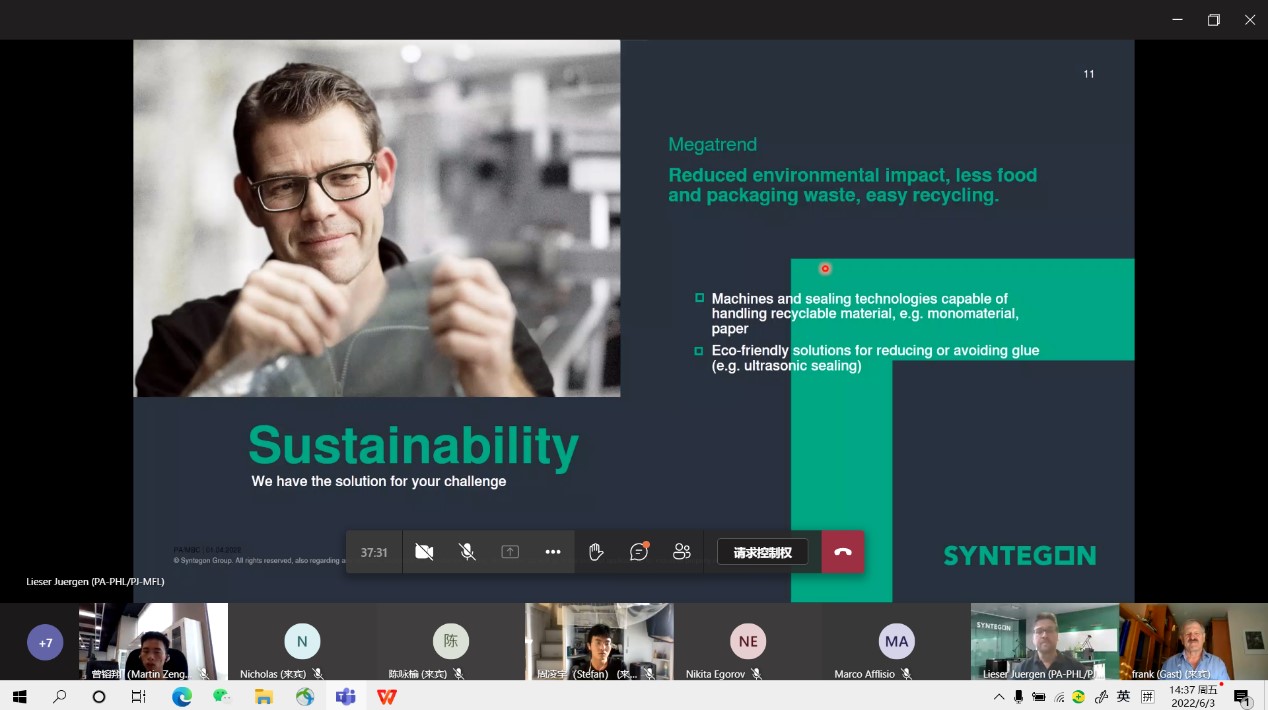
Task: Select the Nikita Egorov participant tile
Action: point(747,641)
